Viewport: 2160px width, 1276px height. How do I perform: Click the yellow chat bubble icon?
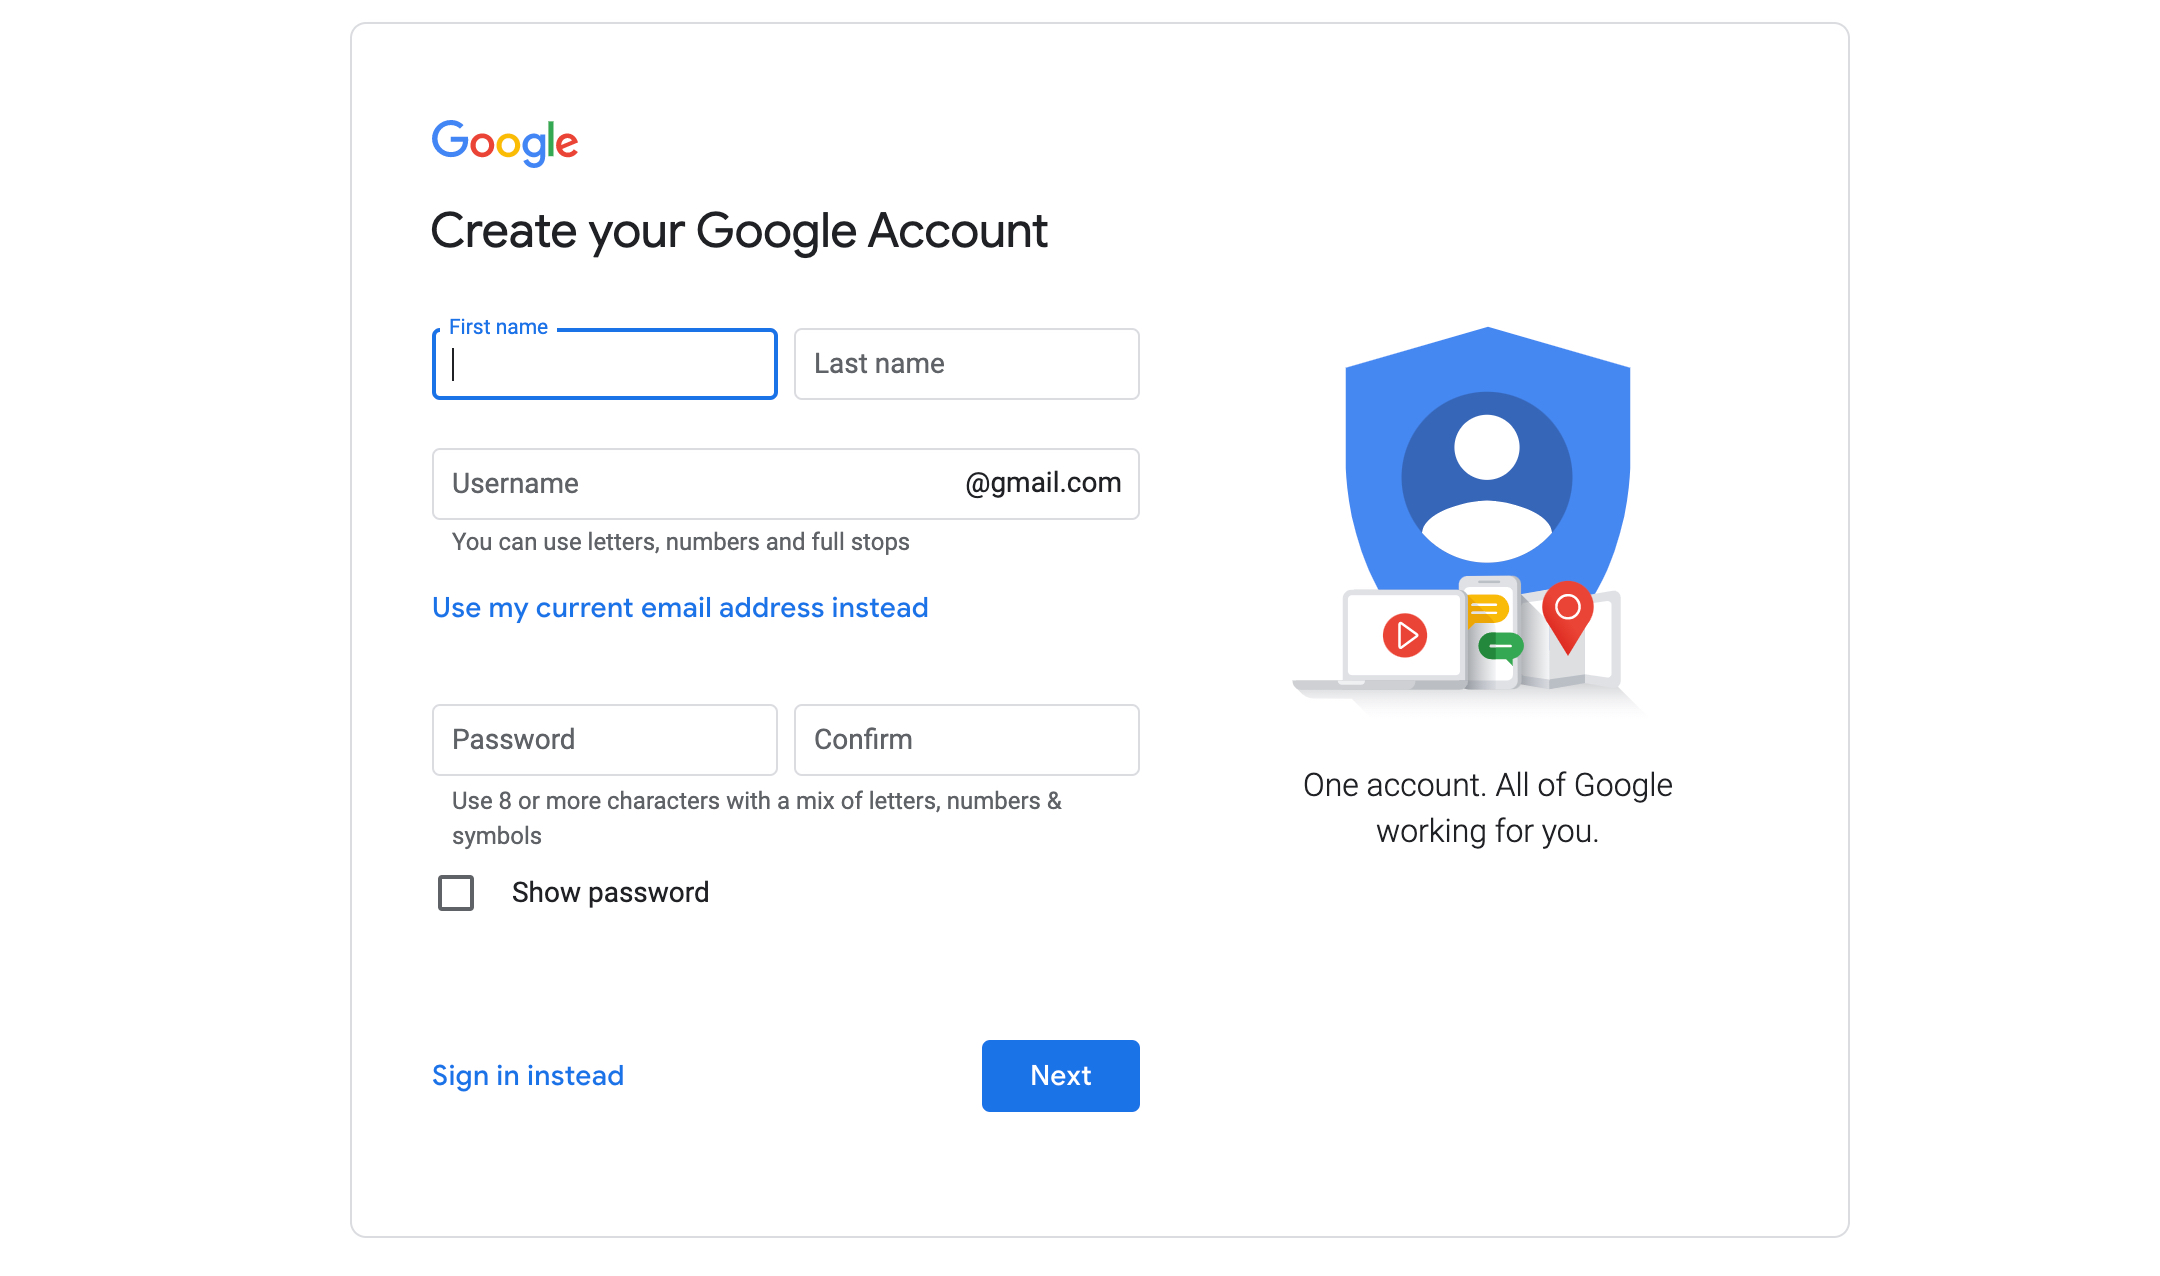[1486, 609]
